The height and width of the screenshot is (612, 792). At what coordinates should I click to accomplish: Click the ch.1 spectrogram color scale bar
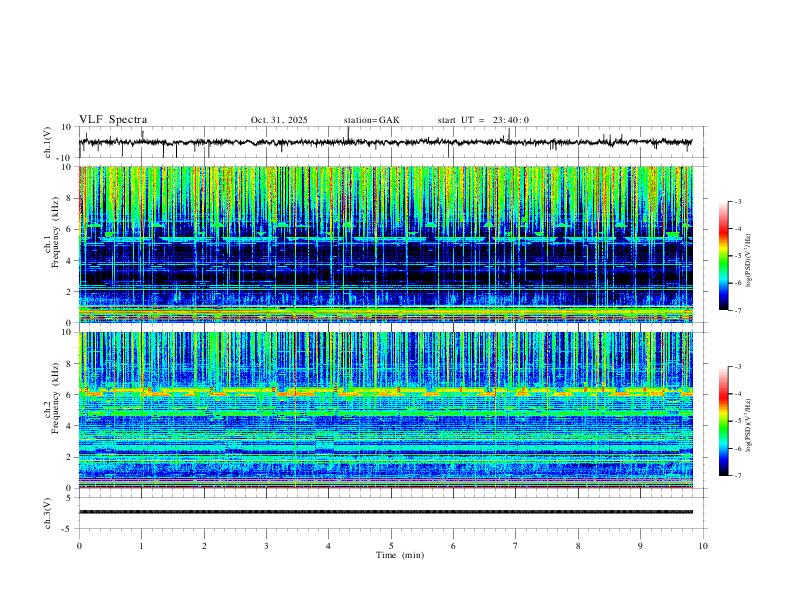coord(724,256)
